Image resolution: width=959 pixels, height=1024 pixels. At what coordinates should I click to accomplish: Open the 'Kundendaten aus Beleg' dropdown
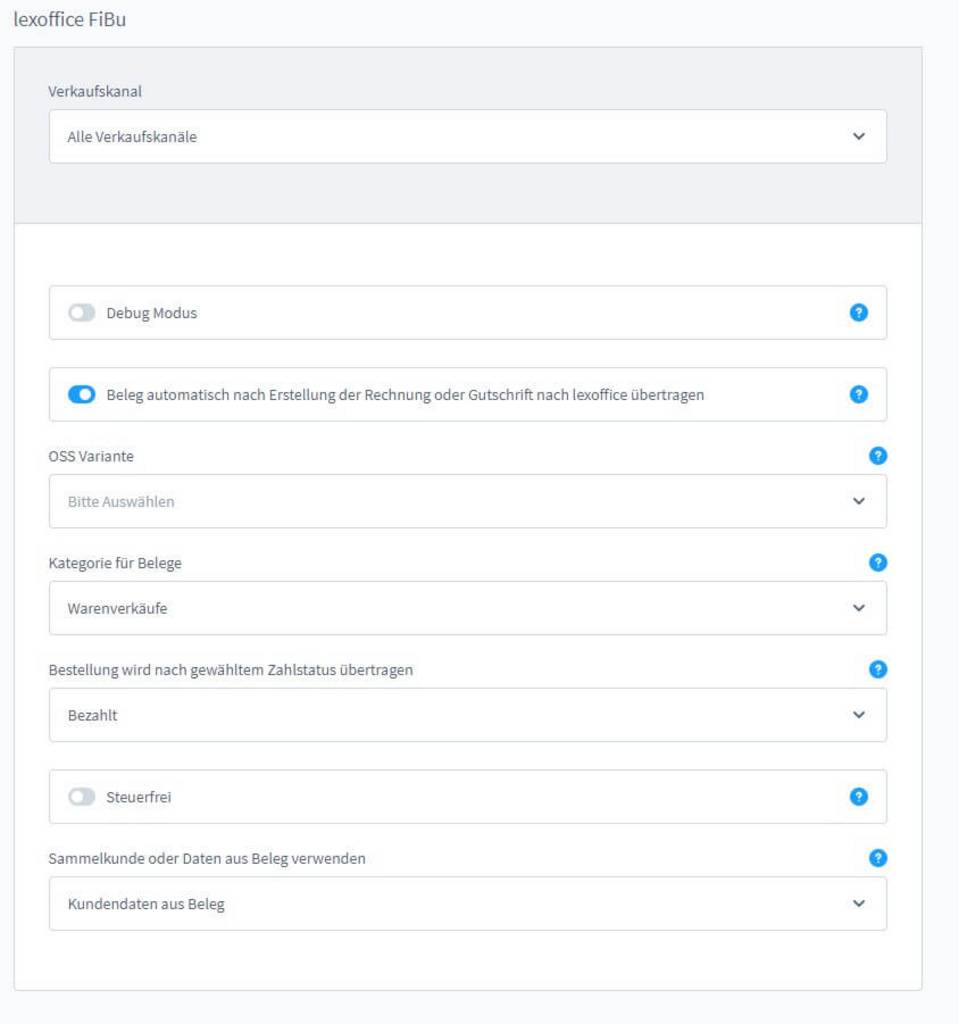pyautogui.click(x=467, y=904)
